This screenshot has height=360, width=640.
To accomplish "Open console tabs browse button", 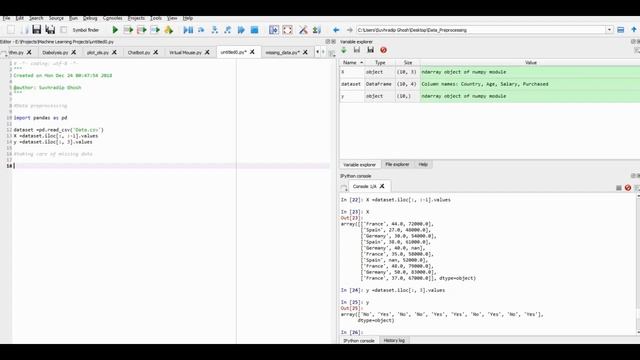I will (344, 187).
